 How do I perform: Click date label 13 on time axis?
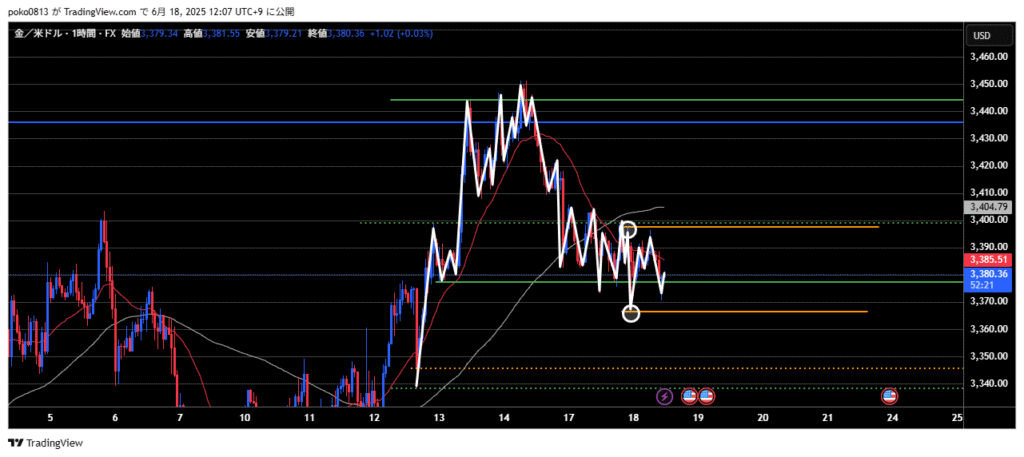point(439,416)
